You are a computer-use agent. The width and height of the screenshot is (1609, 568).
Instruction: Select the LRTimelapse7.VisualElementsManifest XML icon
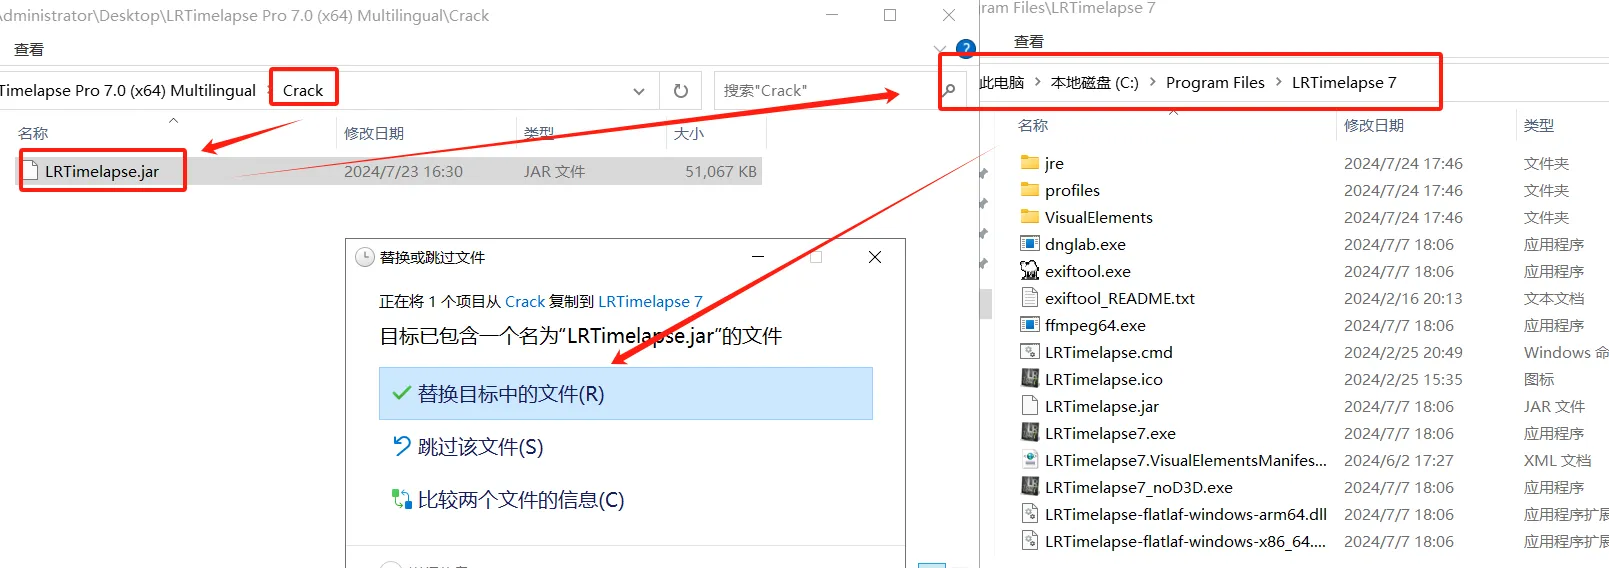click(x=1030, y=460)
